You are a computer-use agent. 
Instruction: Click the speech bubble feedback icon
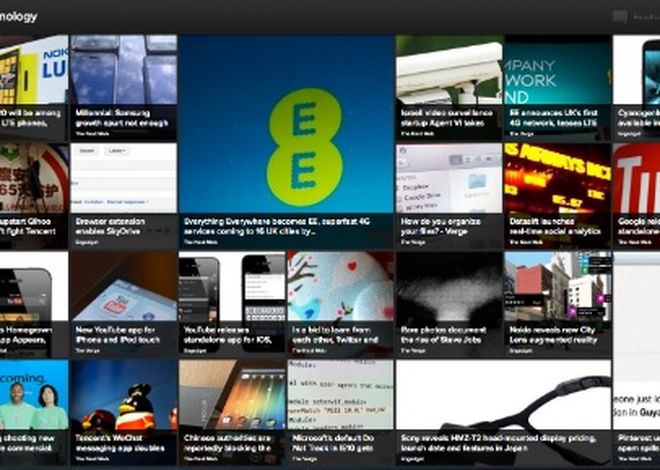(620, 17)
